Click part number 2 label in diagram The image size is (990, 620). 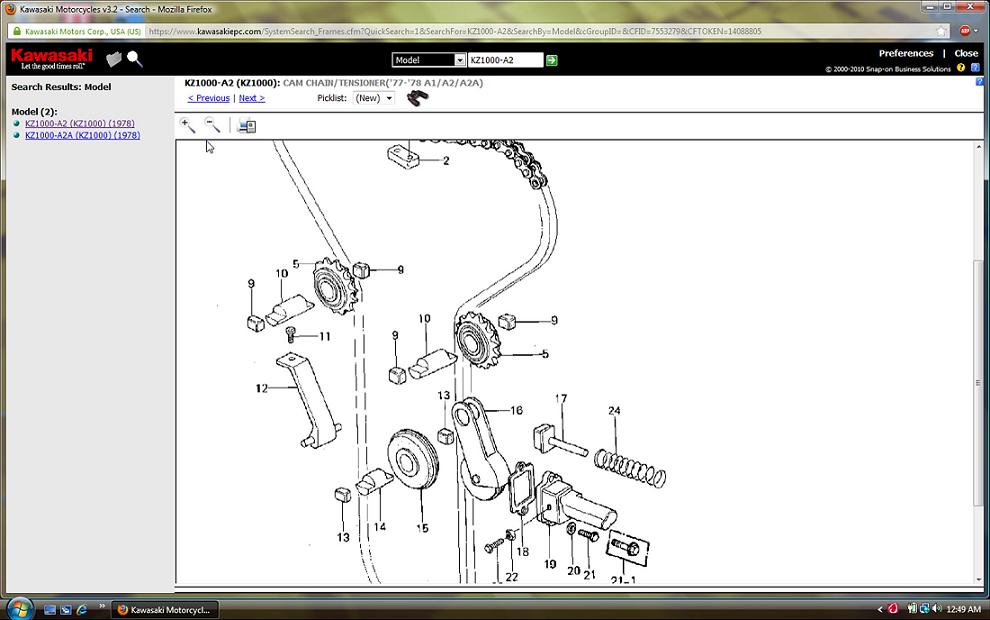pyautogui.click(x=446, y=160)
